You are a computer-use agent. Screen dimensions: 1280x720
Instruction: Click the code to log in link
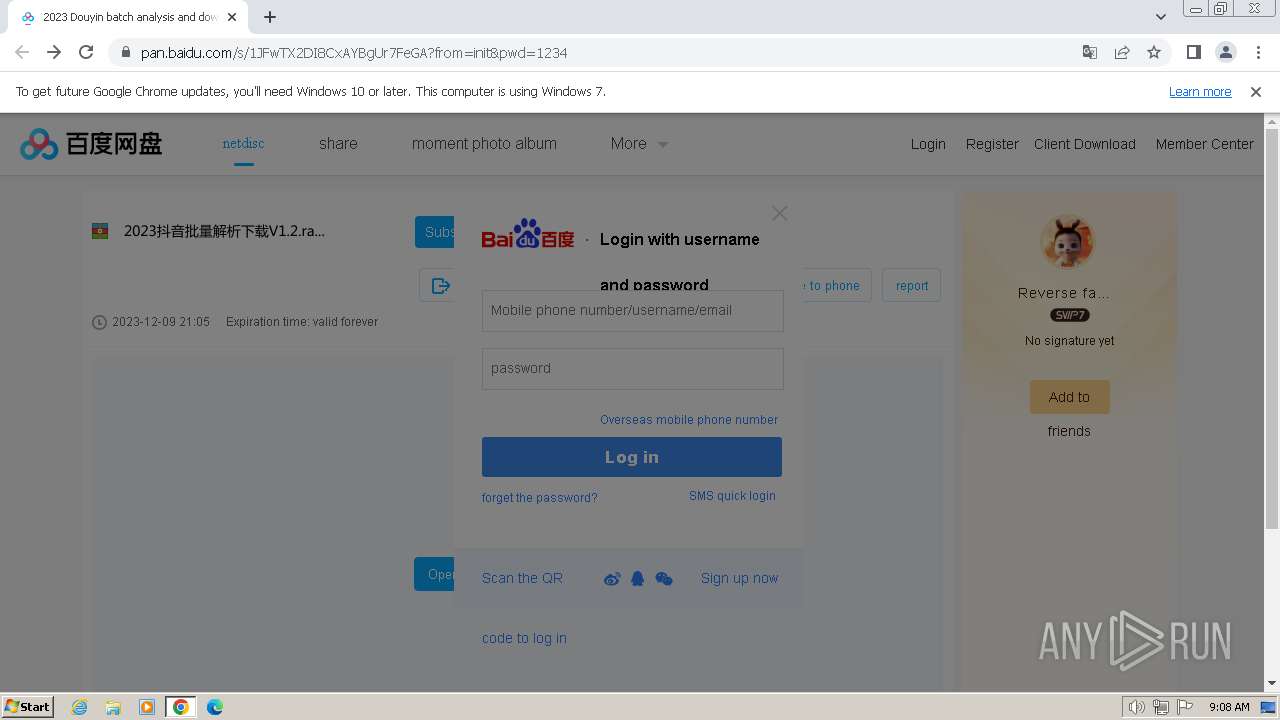524,638
